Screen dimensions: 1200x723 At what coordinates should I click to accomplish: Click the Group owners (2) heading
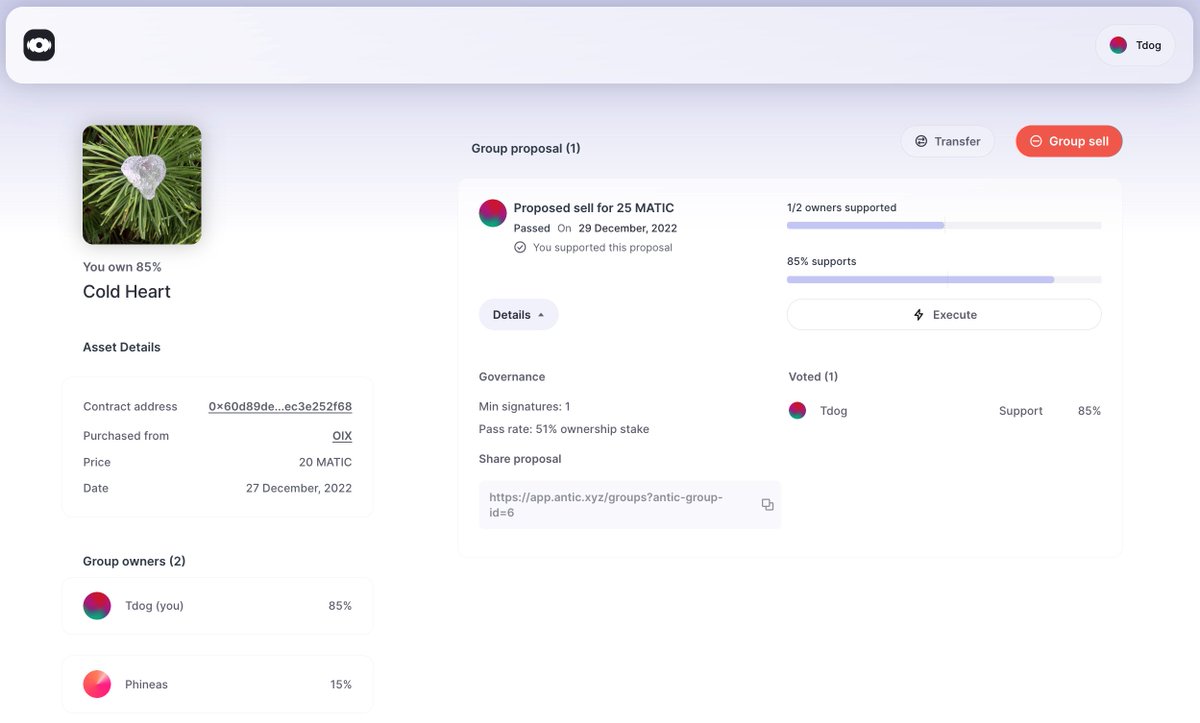(134, 561)
